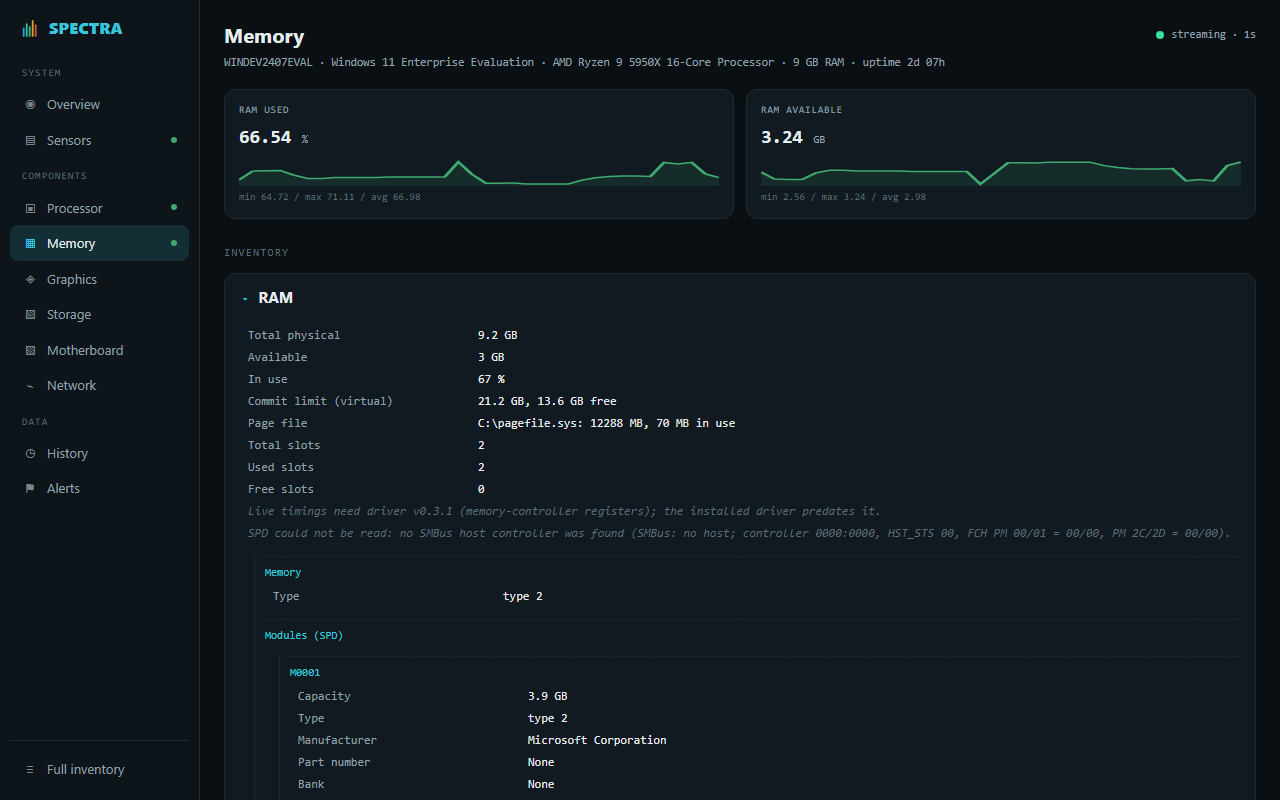Click the Memory page heading

[264, 36]
